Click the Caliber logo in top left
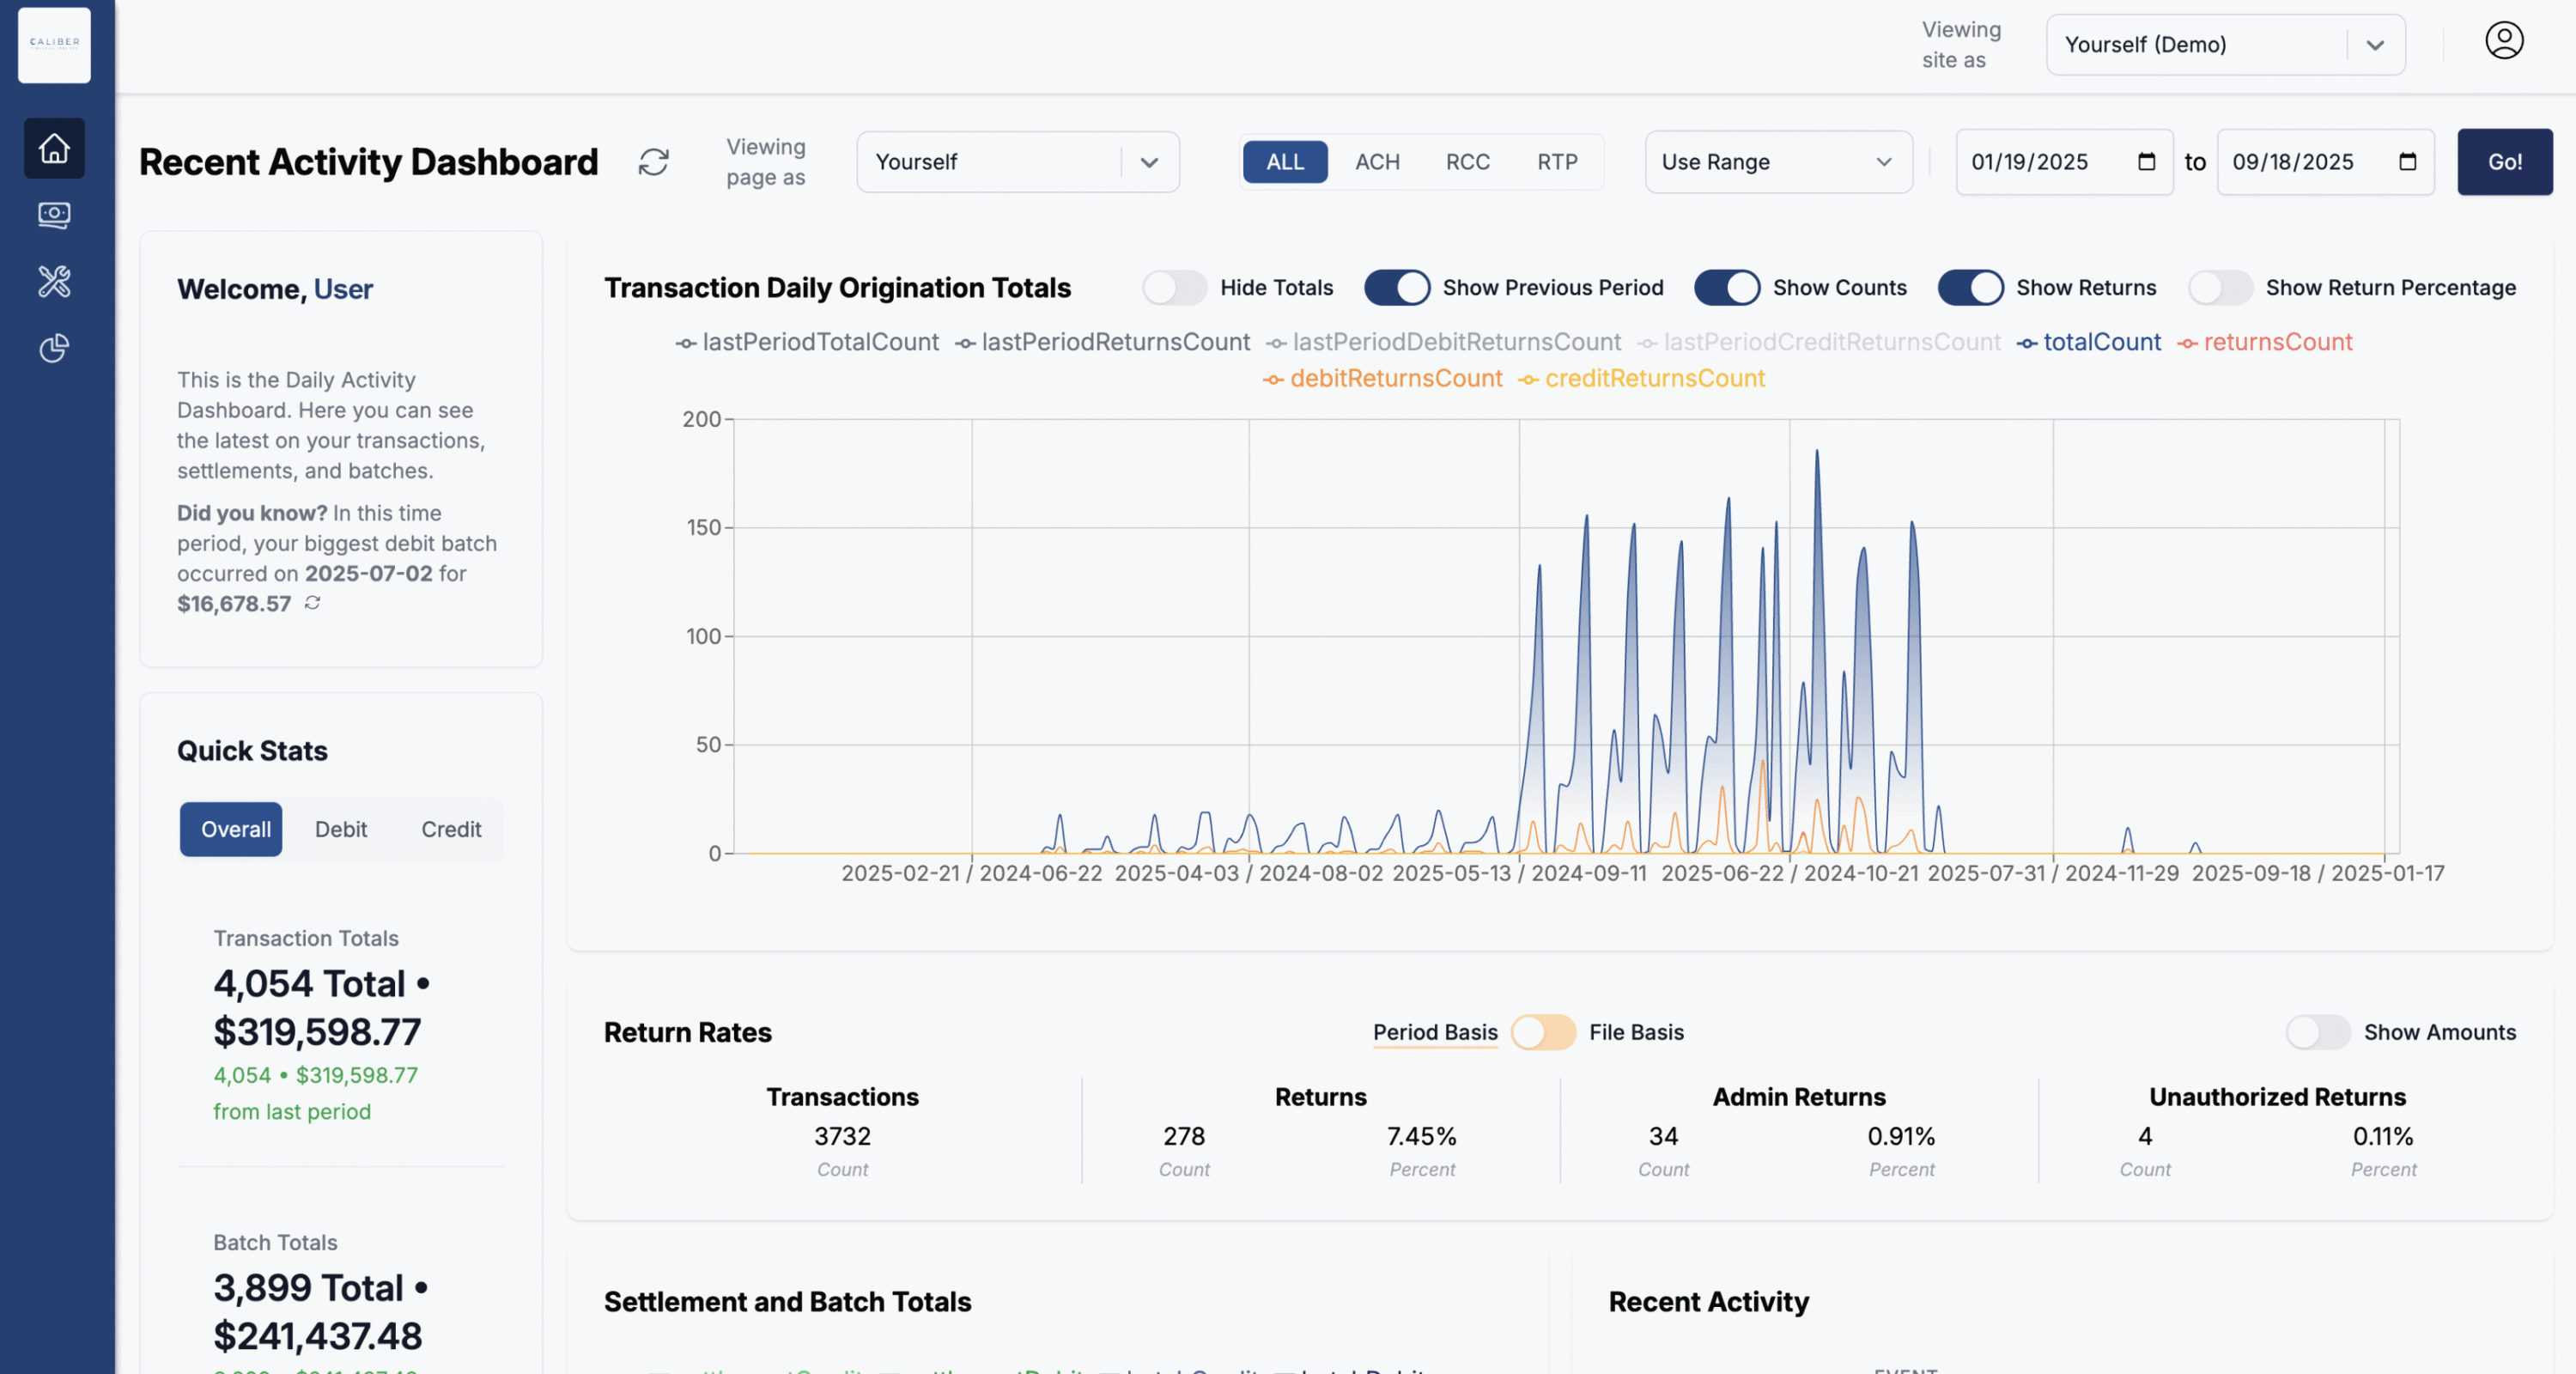The image size is (2576, 1374). click(x=53, y=44)
